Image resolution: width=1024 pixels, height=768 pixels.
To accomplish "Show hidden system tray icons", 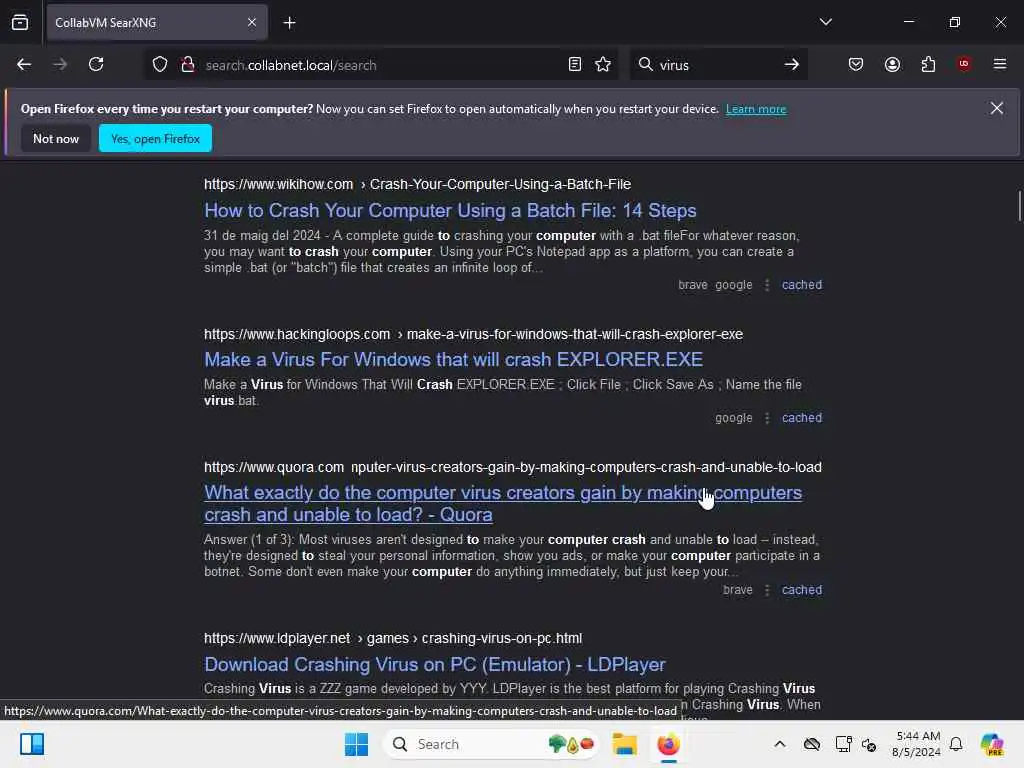I will pos(780,744).
